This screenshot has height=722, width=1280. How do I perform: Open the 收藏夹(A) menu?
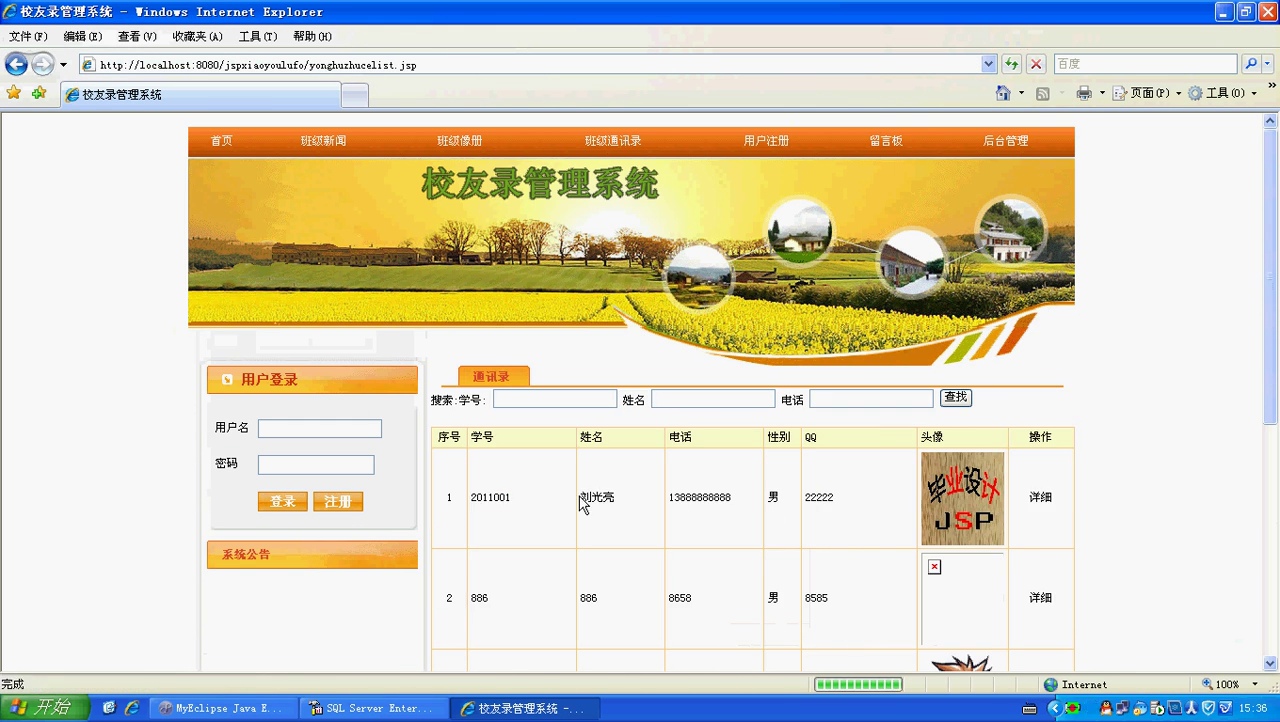tap(198, 36)
